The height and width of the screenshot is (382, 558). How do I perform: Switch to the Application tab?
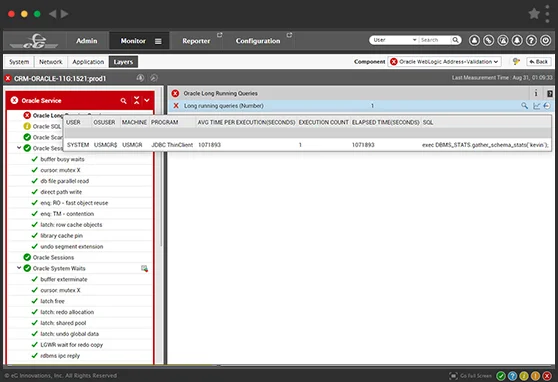(x=88, y=62)
